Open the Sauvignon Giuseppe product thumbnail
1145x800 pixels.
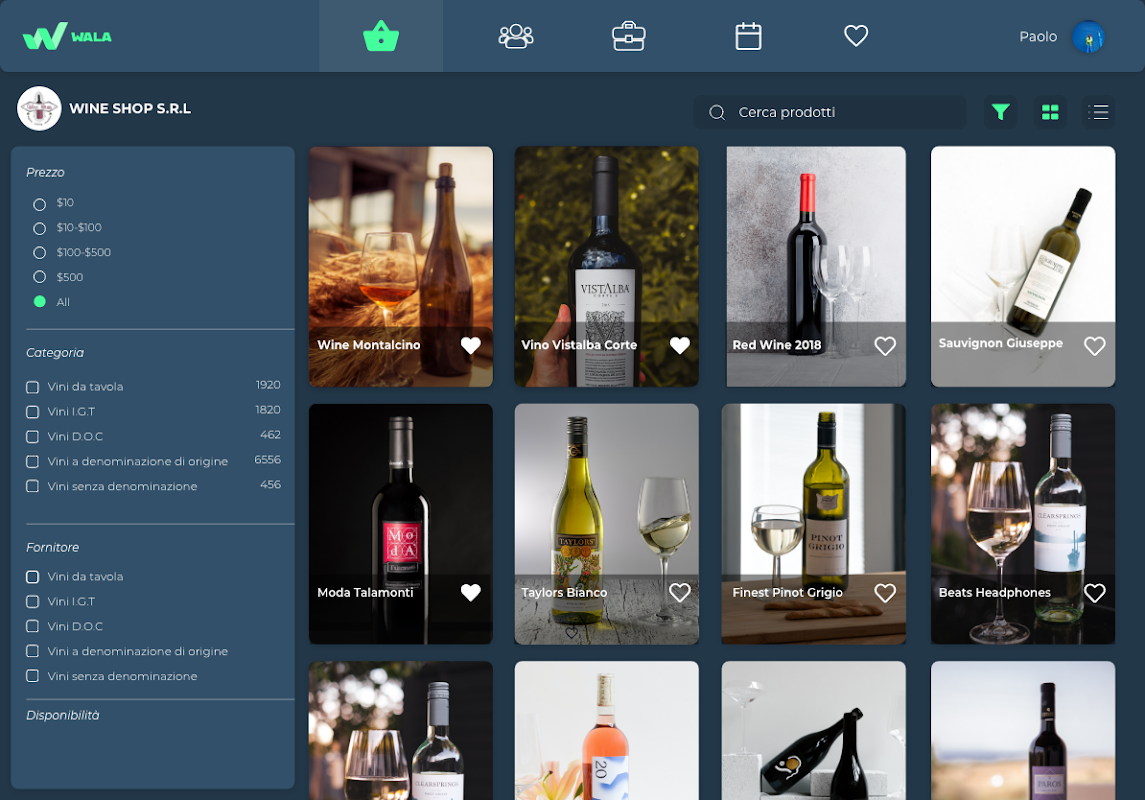[x=1022, y=266]
